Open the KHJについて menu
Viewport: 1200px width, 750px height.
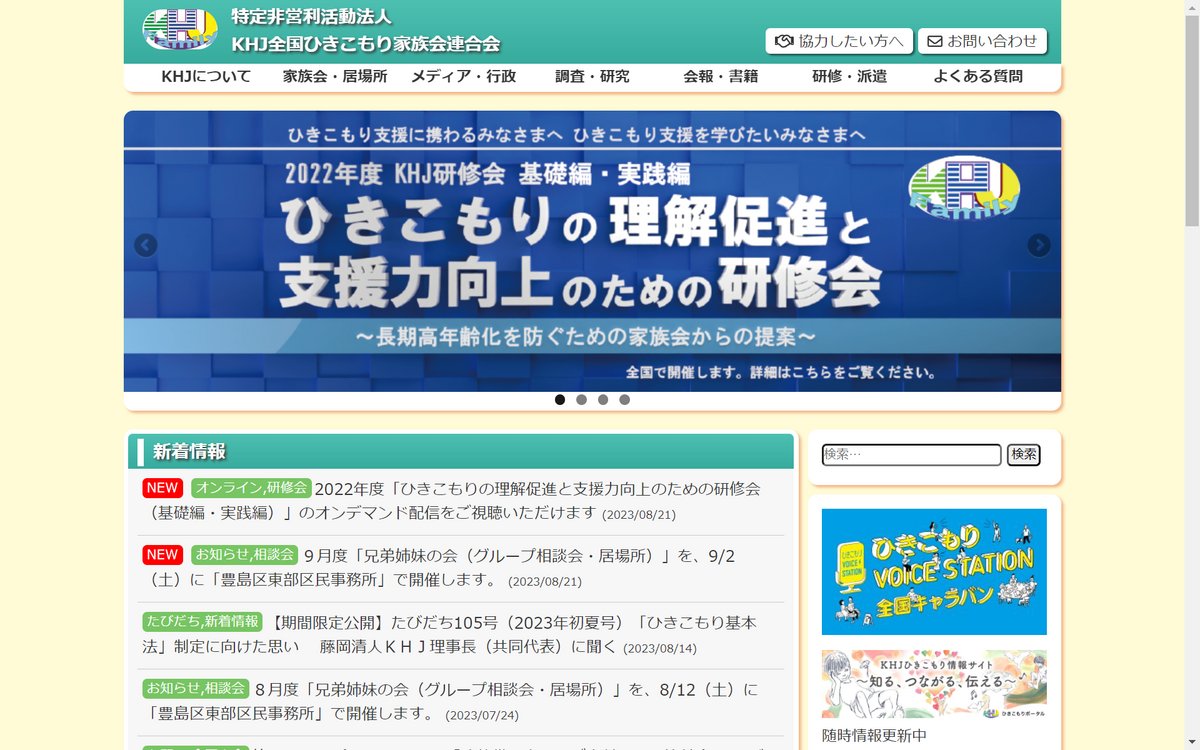pyautogui.click(x=206, y=76)
